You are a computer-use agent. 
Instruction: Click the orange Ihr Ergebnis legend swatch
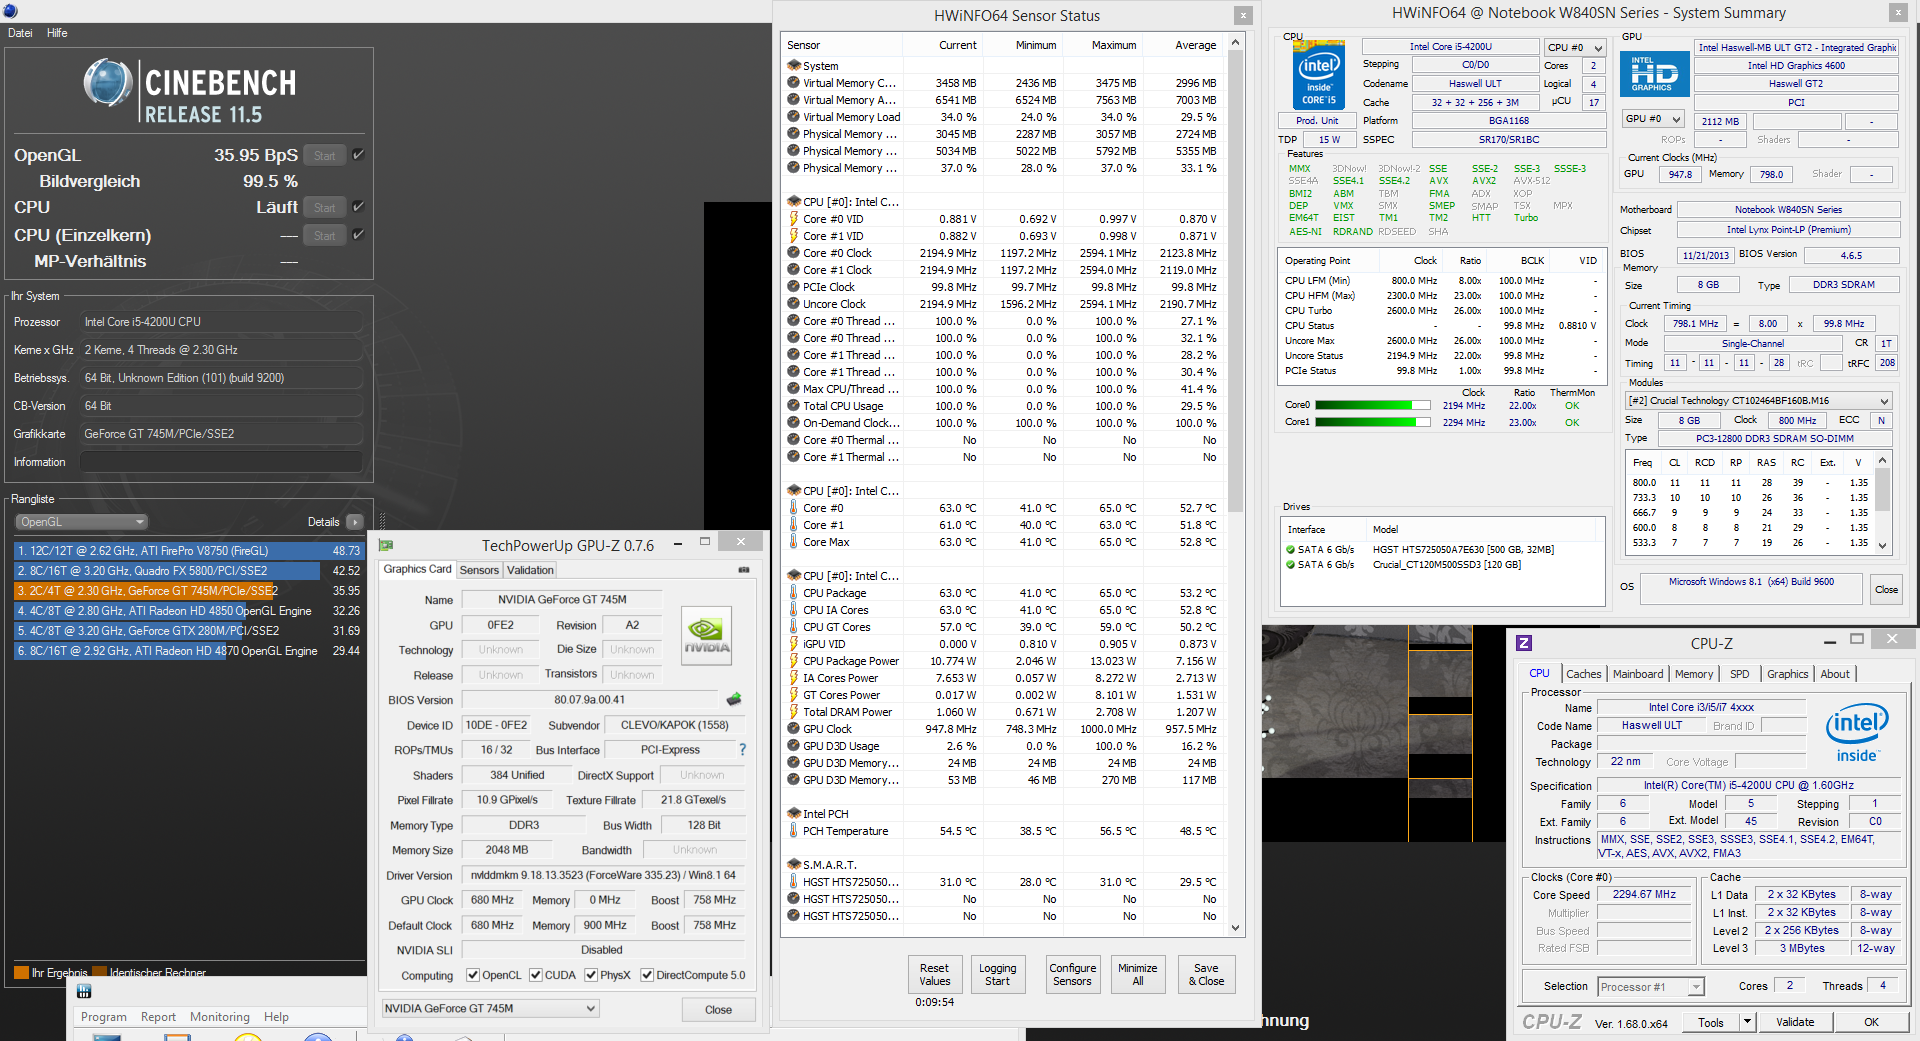pyautogui.click(x=21, y=972)
